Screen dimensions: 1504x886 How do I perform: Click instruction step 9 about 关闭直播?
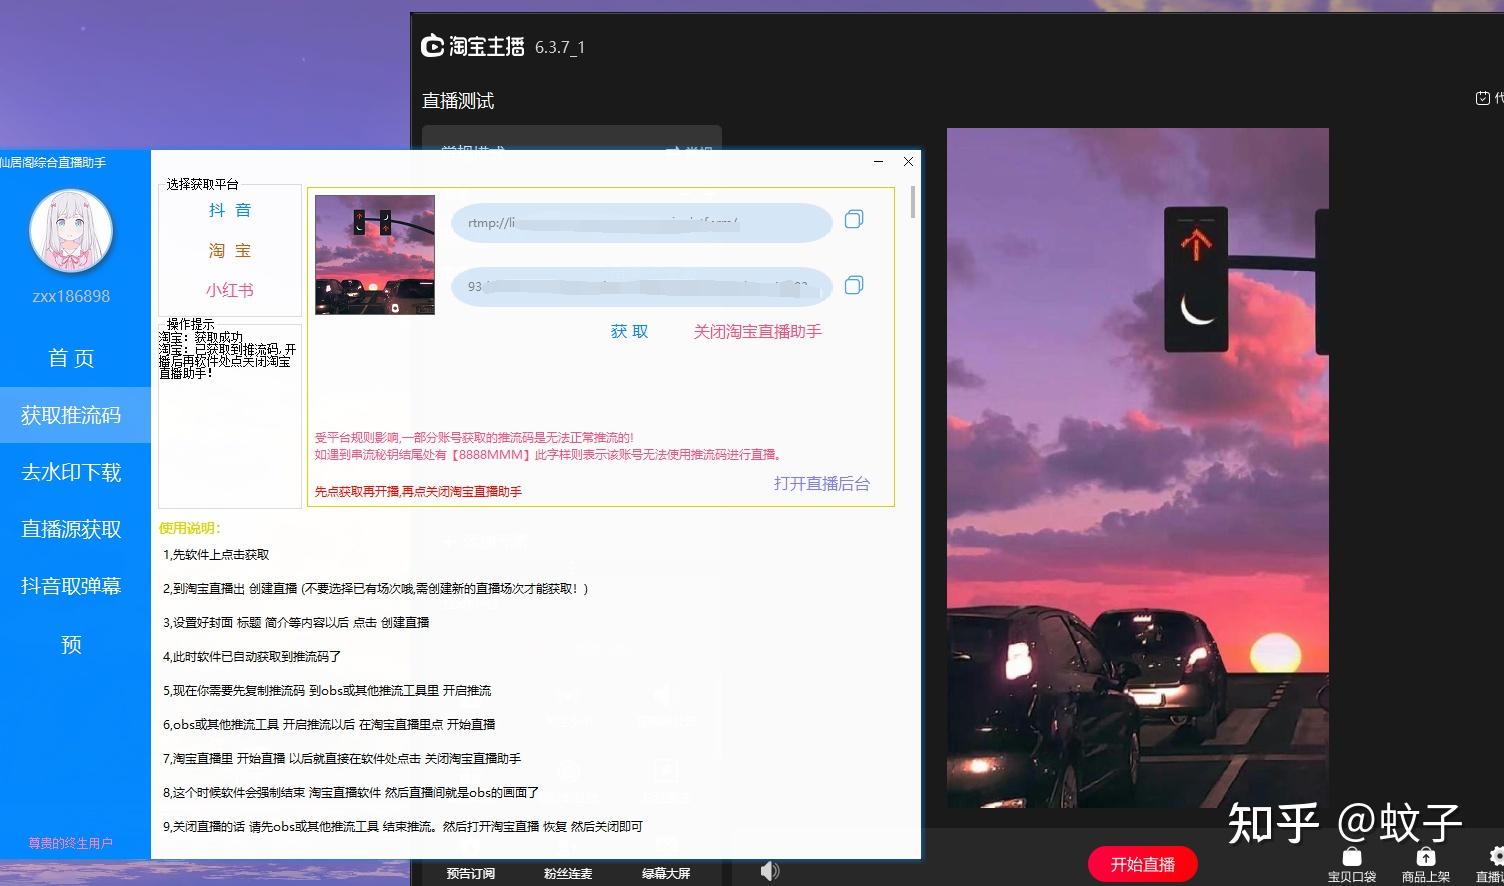(x=402, y=826)
